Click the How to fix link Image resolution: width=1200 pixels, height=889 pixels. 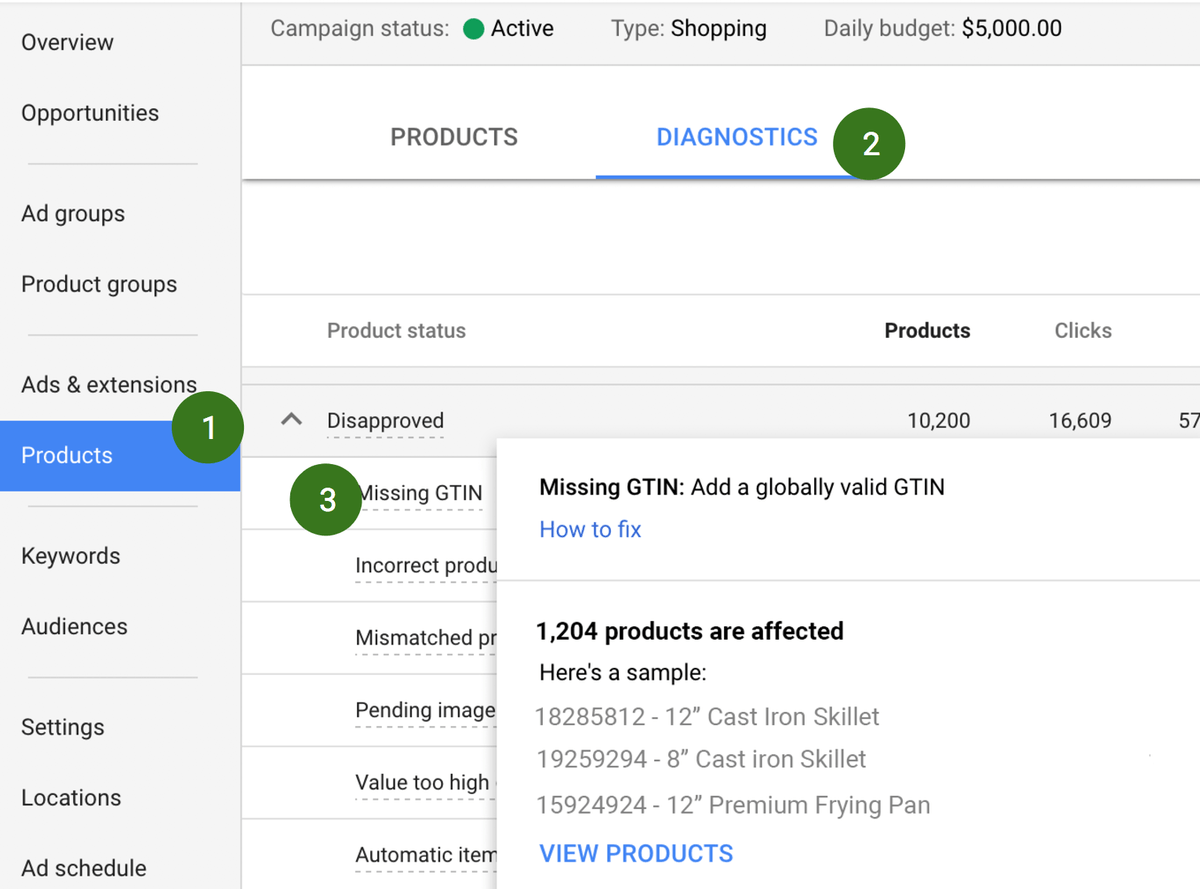(x=590, y=530)
